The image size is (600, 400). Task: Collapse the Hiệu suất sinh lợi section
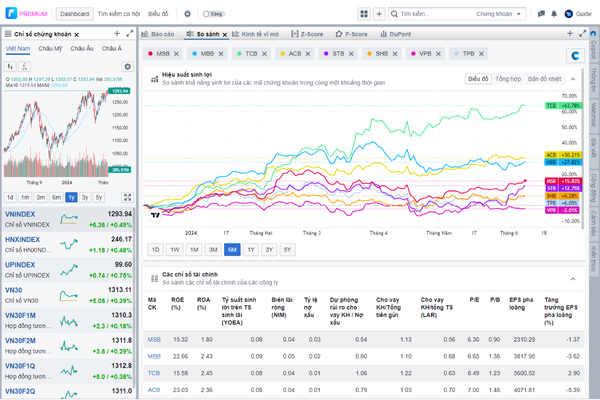coord(573,79)
